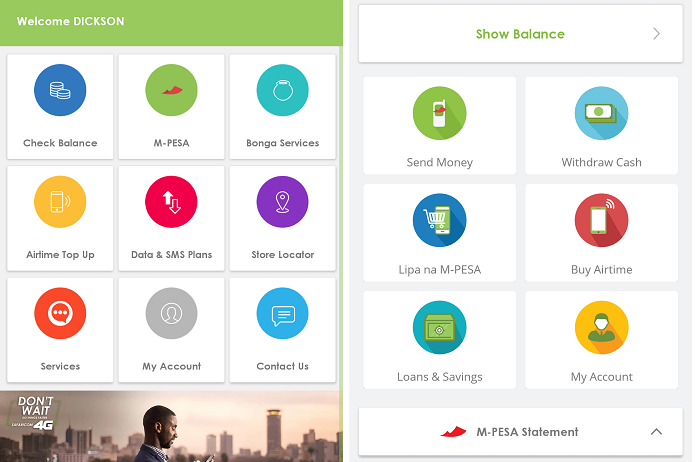Open Data & SMS Plans icon
The width and height of the screenshot is (696, 462).
pos(171,202)
